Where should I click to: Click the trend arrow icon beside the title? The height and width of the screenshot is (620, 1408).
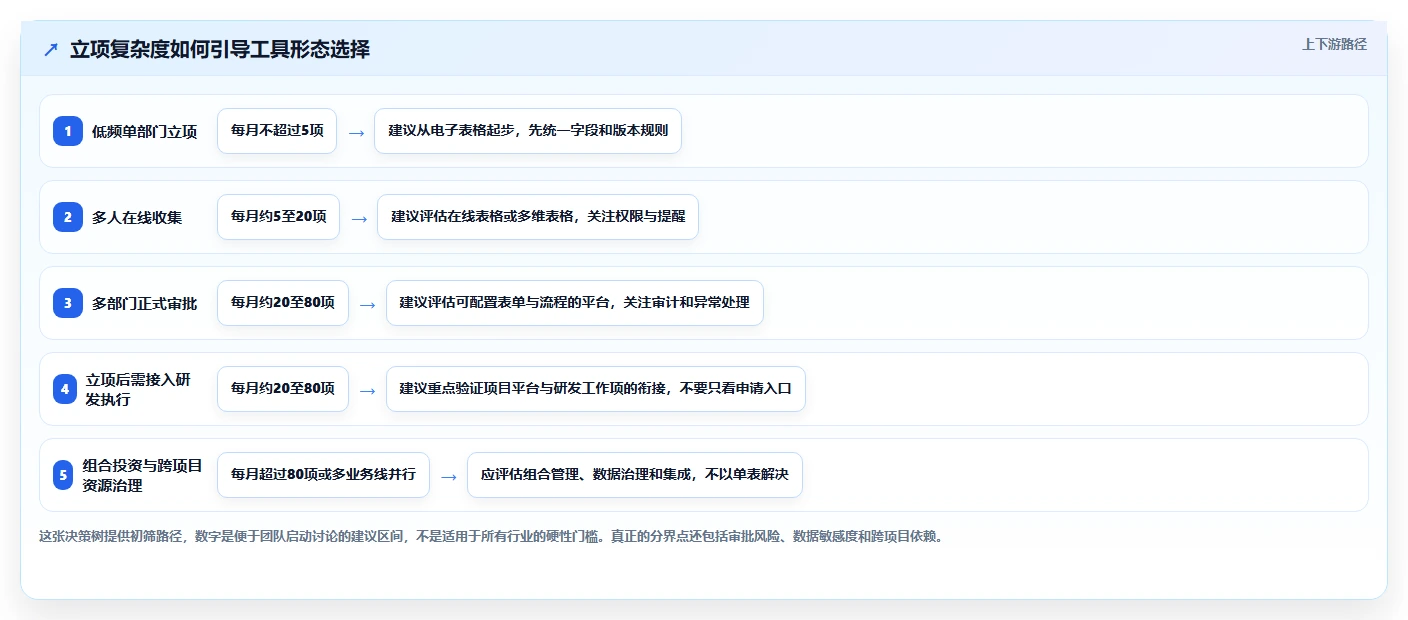click(x=51, y=50)
